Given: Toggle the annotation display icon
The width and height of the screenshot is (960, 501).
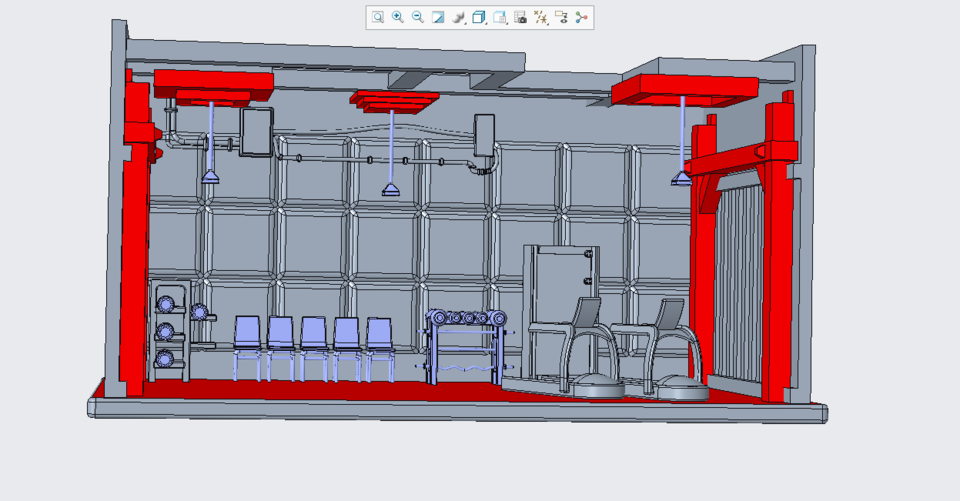Looking at the screenshot, I should coord(561,17).
